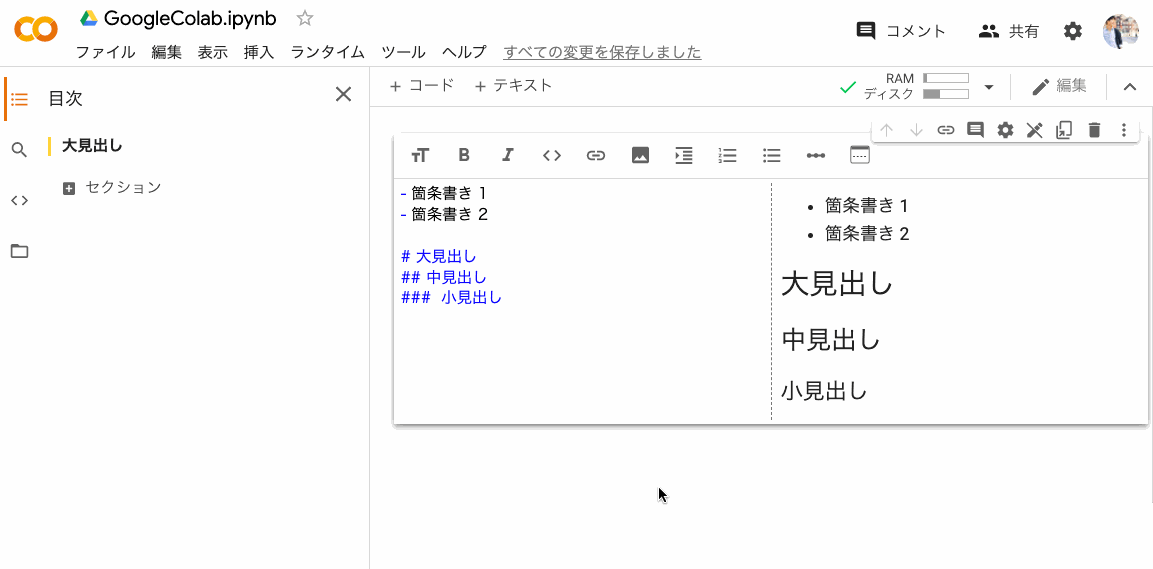
Task: Open 挿入 menu
Action: click(x=259, y=52)
